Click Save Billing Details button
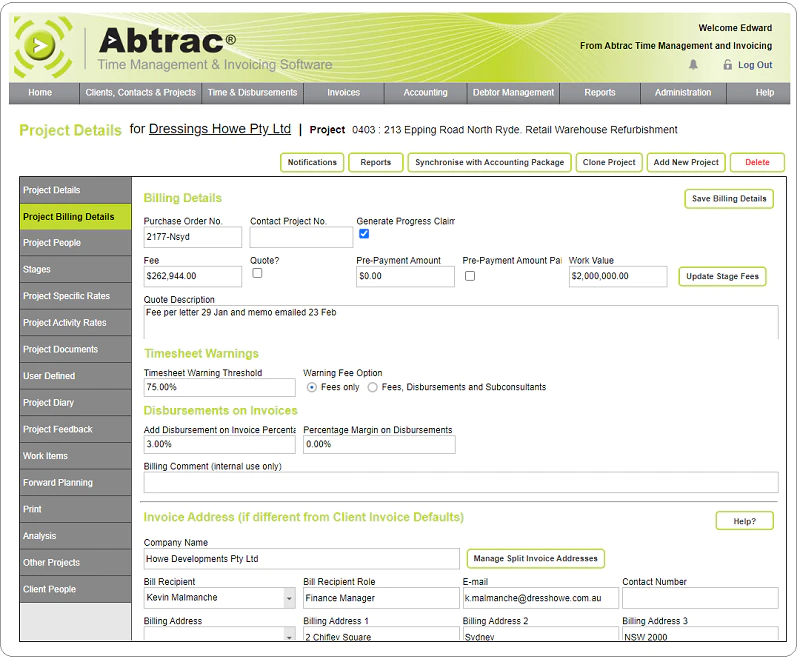The image size is (800, 659). click(x=729, y=199)
